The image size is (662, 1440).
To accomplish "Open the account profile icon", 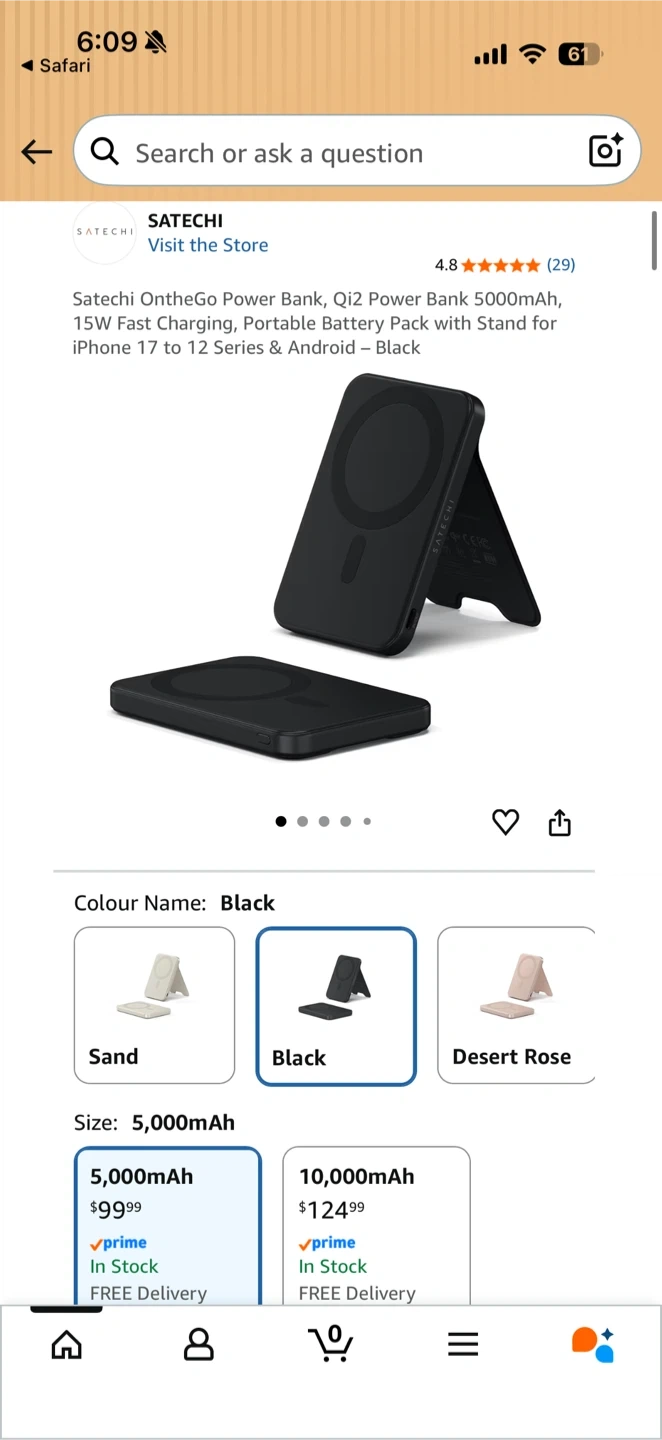I will click(199, 1344).
